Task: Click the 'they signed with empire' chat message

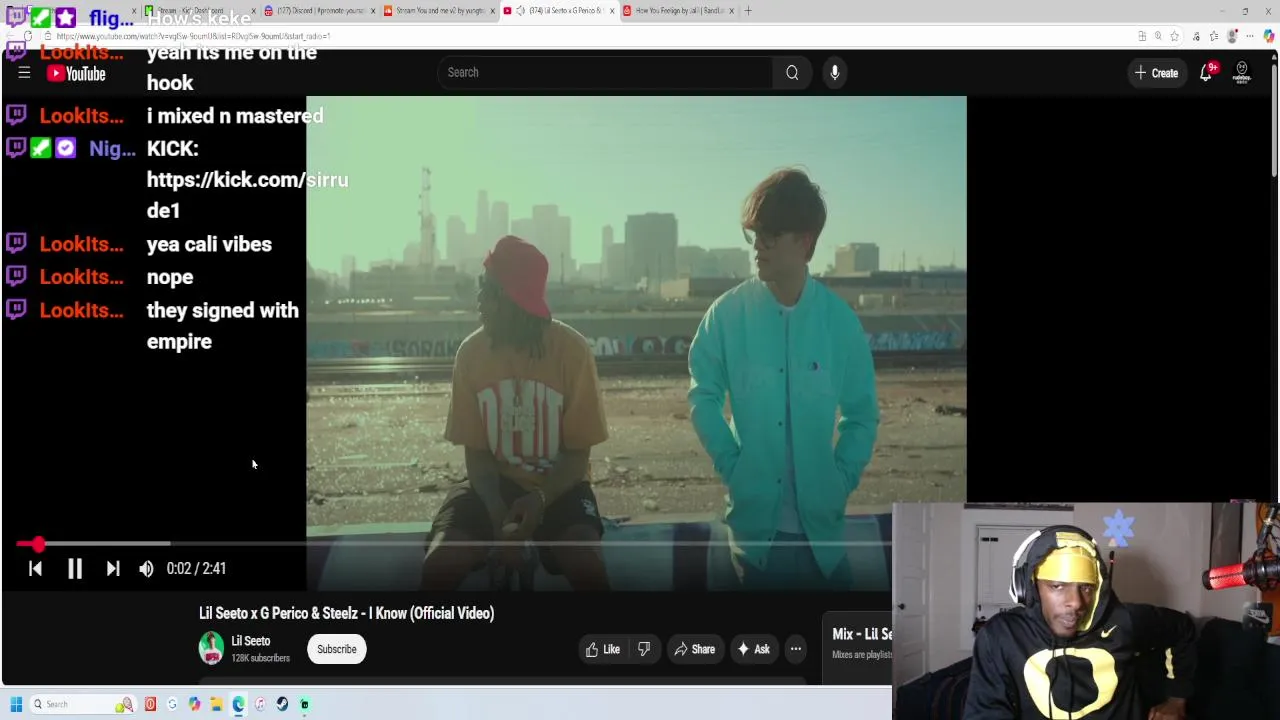Action: point(222,326)
